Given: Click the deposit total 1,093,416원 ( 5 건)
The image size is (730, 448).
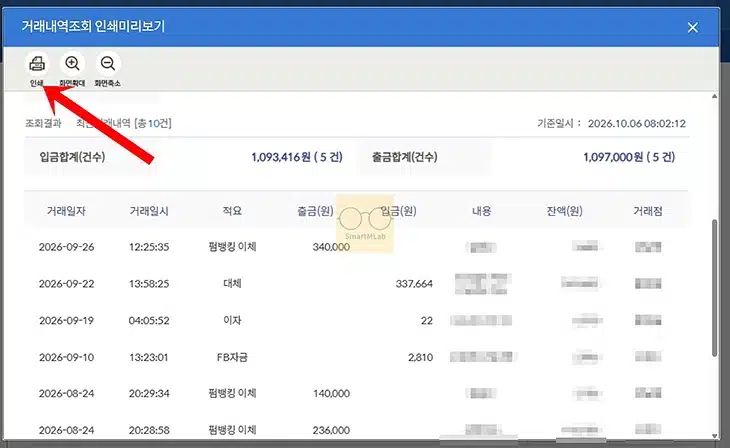Looking at the screenshot, I should 297,157.
